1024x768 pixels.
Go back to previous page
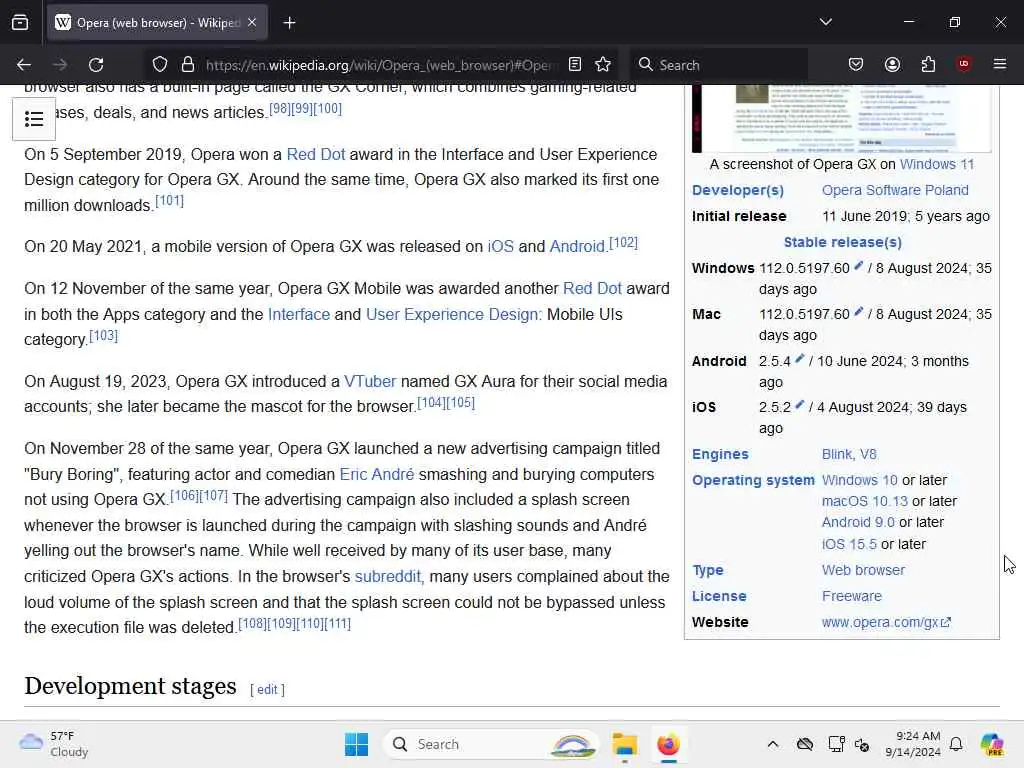point(24,65)
